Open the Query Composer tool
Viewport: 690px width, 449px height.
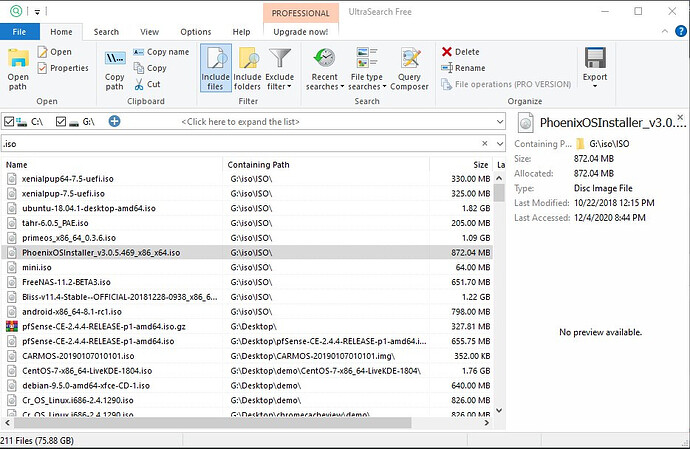[x=409, y=68]
